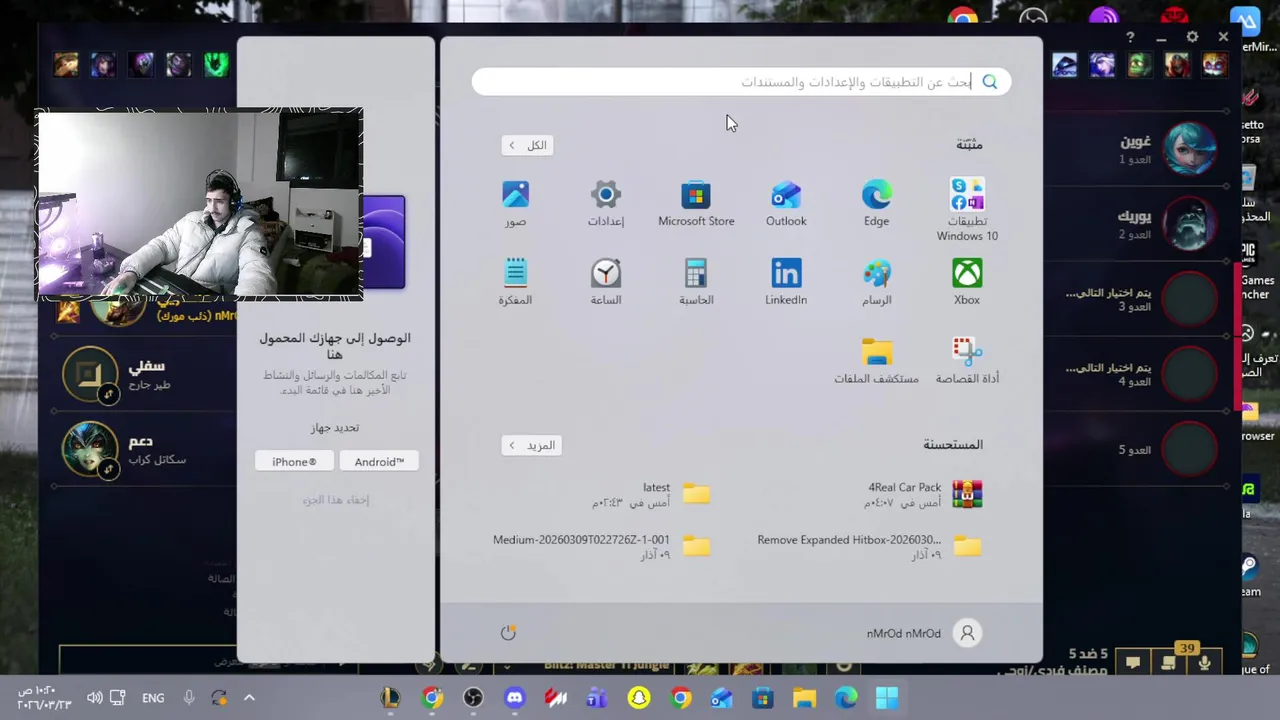Screen dimensions: 1280x720
Task: Open the صور (Photos) pinned app
Action: tap(515, 203)
